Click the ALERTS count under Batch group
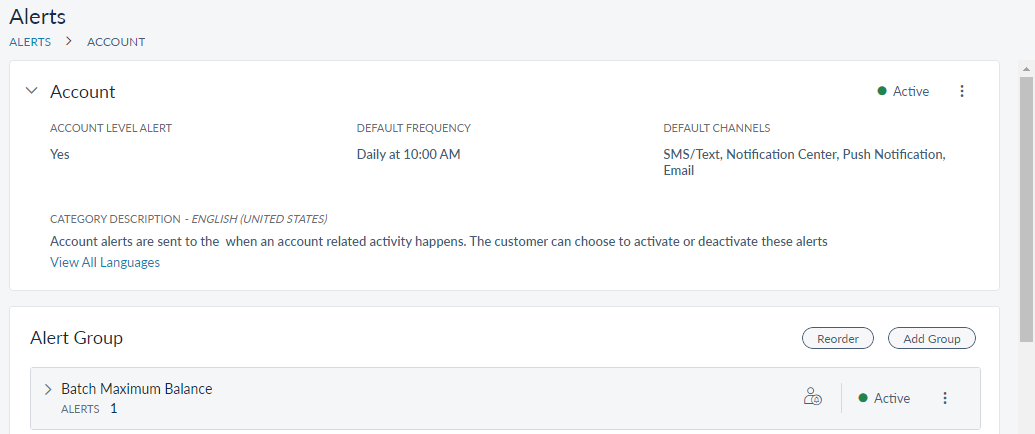Screen dimensions: 1035x434 click(x=113, y=408)
